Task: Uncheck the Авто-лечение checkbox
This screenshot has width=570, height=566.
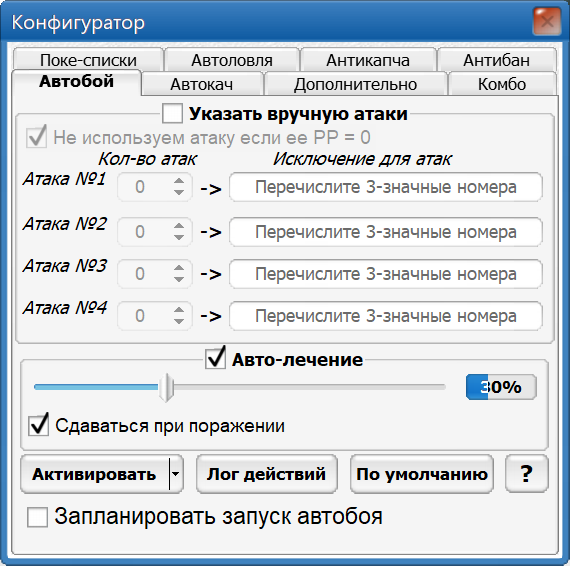Action: tap(215, 358)
